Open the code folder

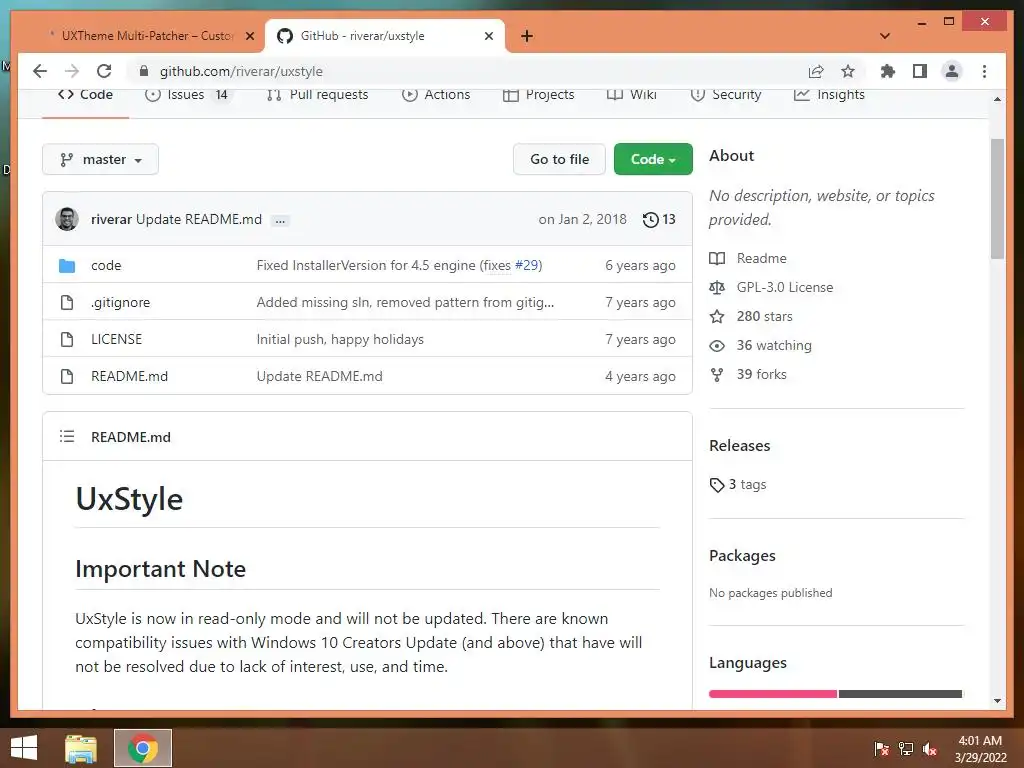(106, 265)
